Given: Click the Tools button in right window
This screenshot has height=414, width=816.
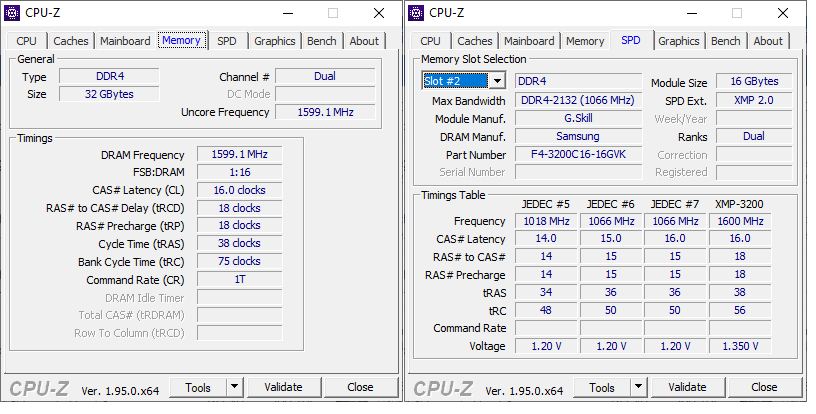Looking at the screenshot, I should pyautogui.click(x=602, y=387).
